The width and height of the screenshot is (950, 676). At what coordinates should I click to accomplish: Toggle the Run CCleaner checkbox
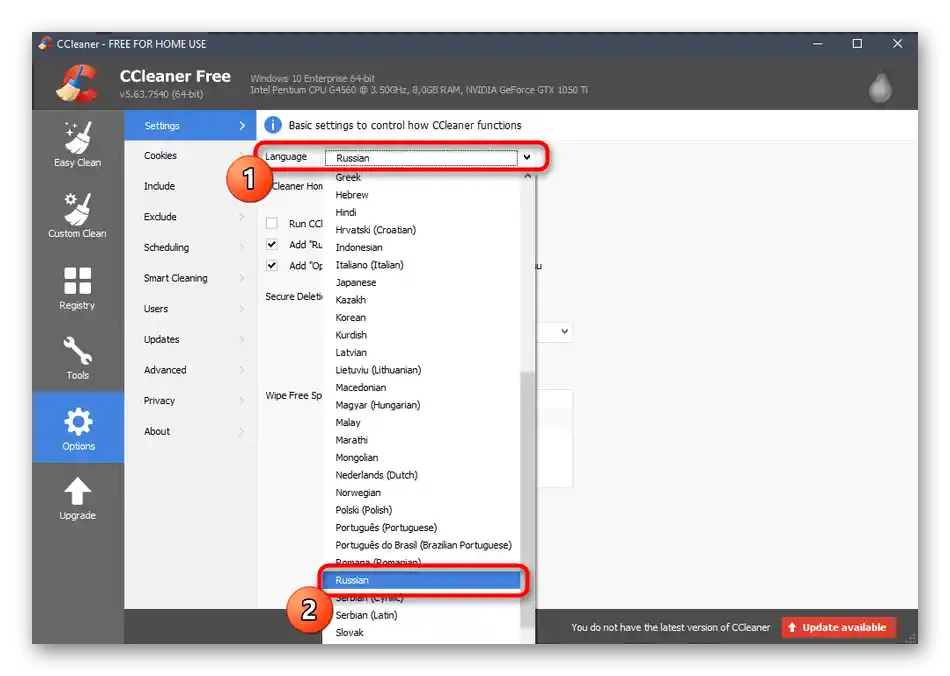pyautogui.click(x=272, y=224)
